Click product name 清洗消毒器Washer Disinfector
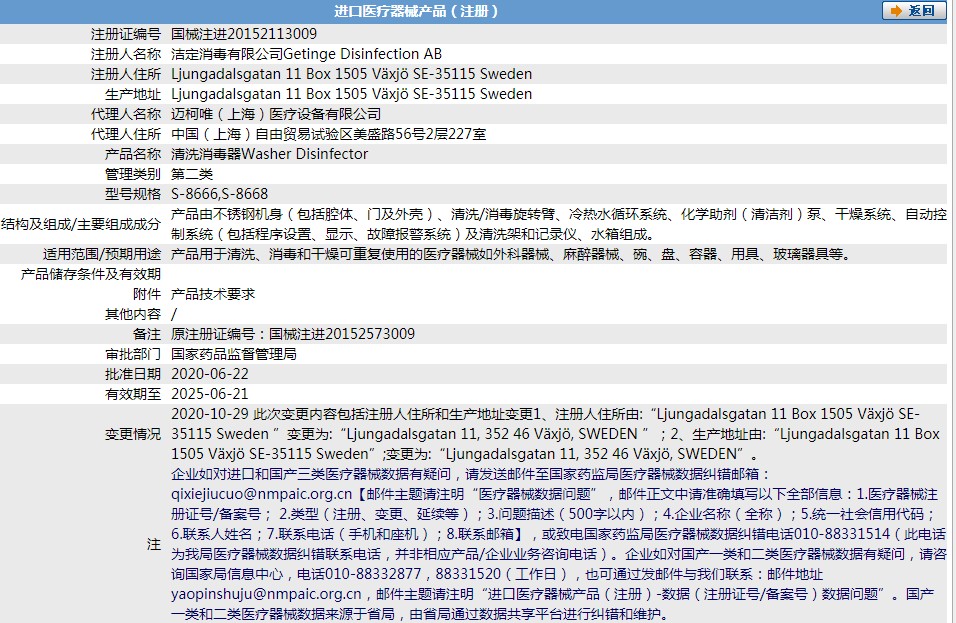The image size is (956, 623). coord(269,154)
